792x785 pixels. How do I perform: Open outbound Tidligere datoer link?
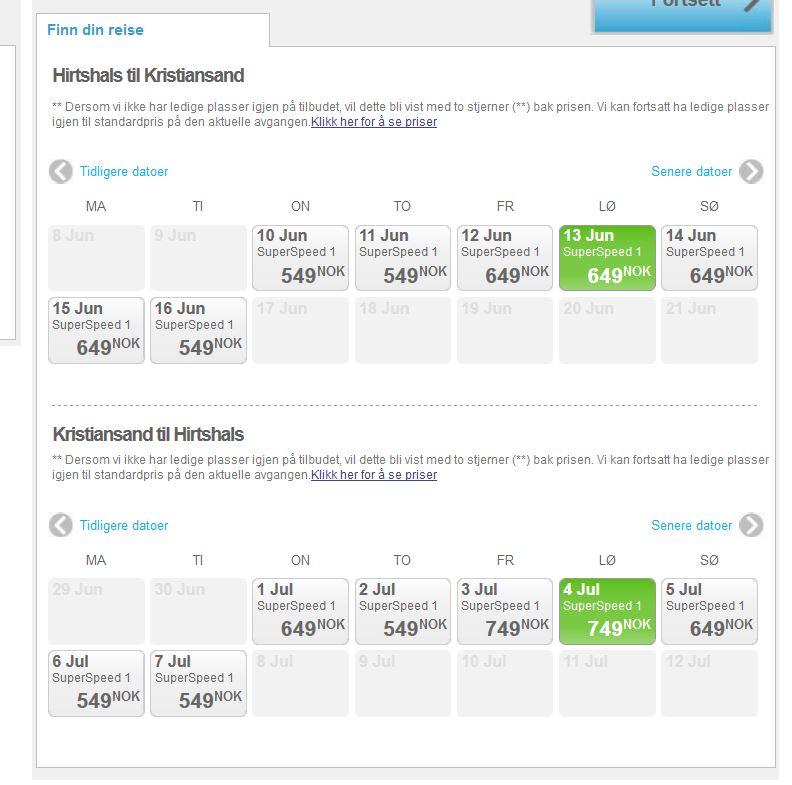click(124, 172)
